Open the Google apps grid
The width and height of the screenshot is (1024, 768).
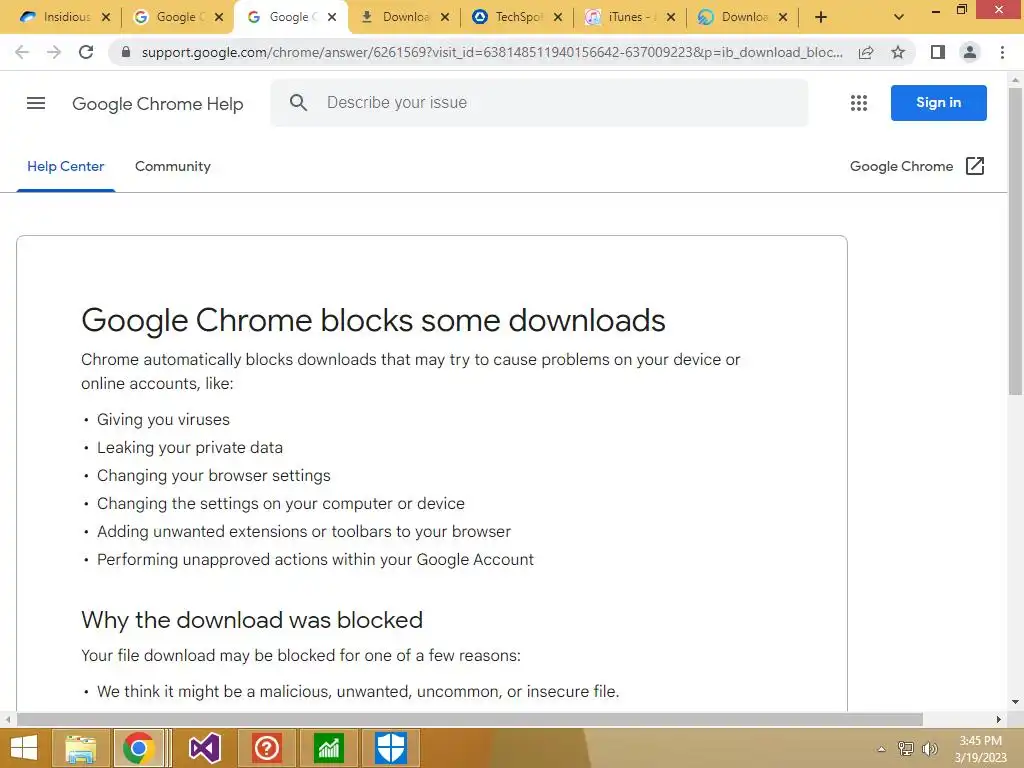(x=859, y=103)
